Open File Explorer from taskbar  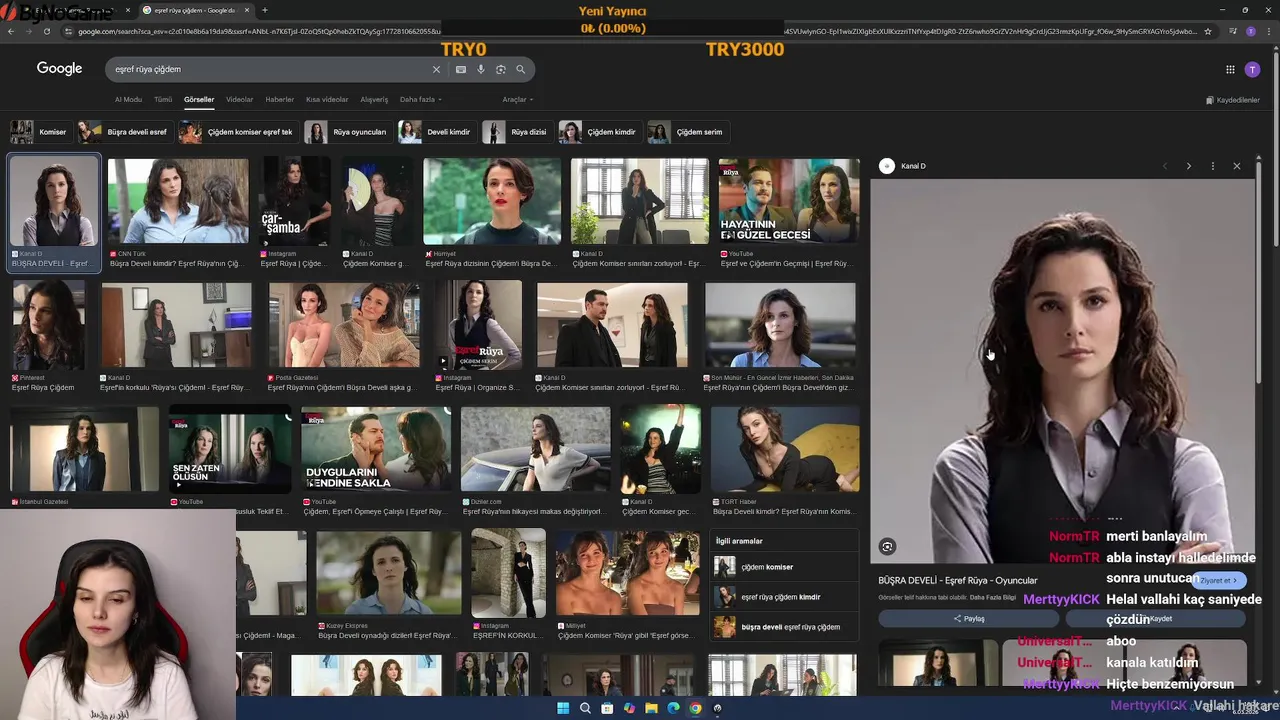(651, 708)
